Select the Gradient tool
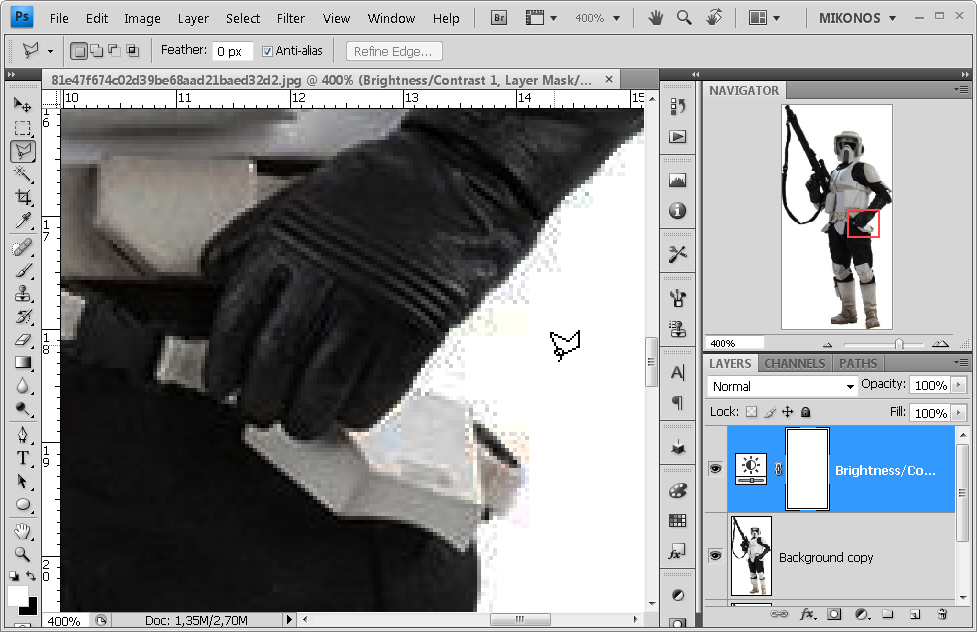The width and height of the screenshot is (977, 632). (x=22, y=363)
